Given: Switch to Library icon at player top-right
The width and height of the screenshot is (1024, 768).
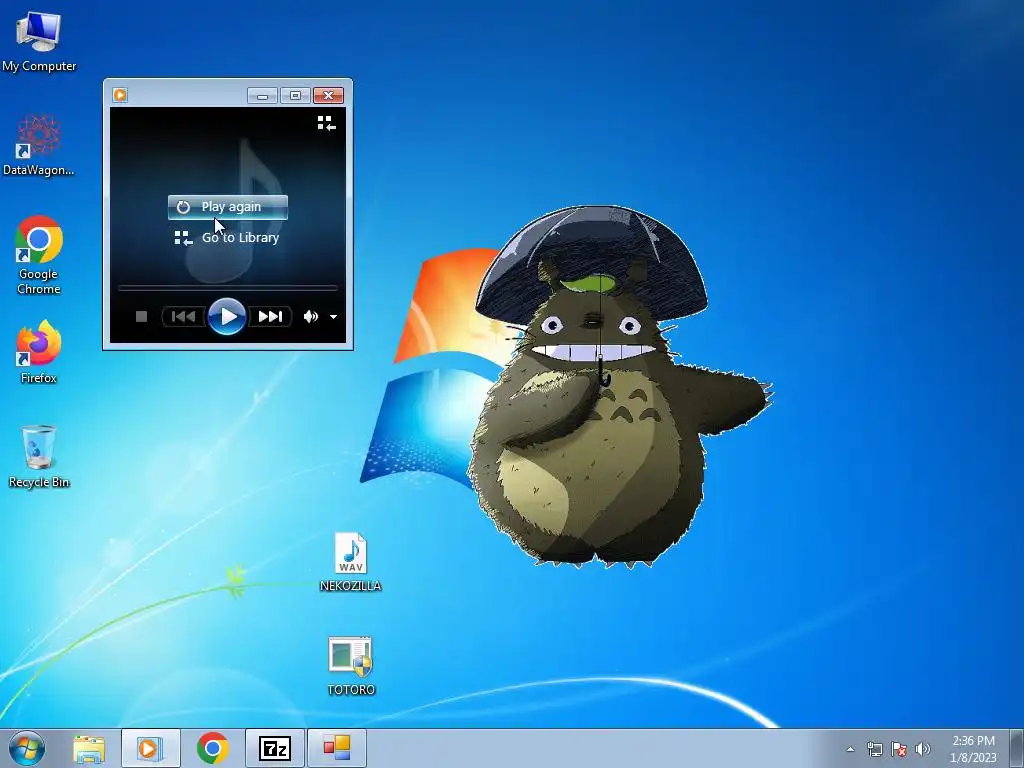Looking at the screenshot, I should coord(327,123).
